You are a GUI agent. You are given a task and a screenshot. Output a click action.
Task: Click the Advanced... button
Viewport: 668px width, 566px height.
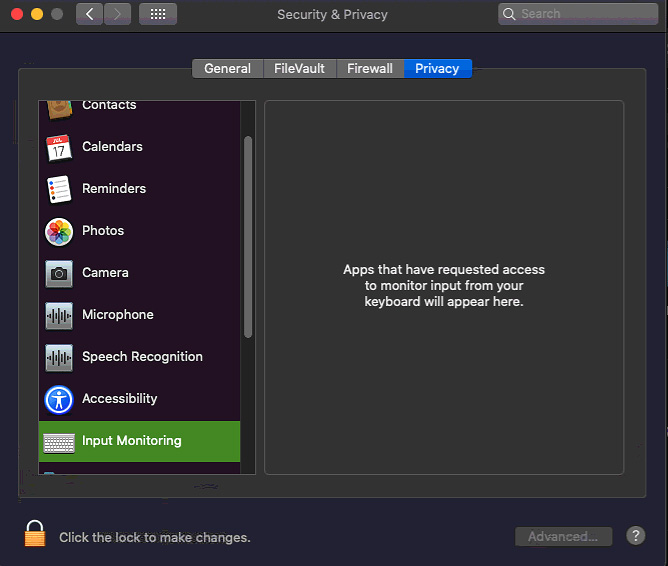pyautogui.click(x=563, y=537)
